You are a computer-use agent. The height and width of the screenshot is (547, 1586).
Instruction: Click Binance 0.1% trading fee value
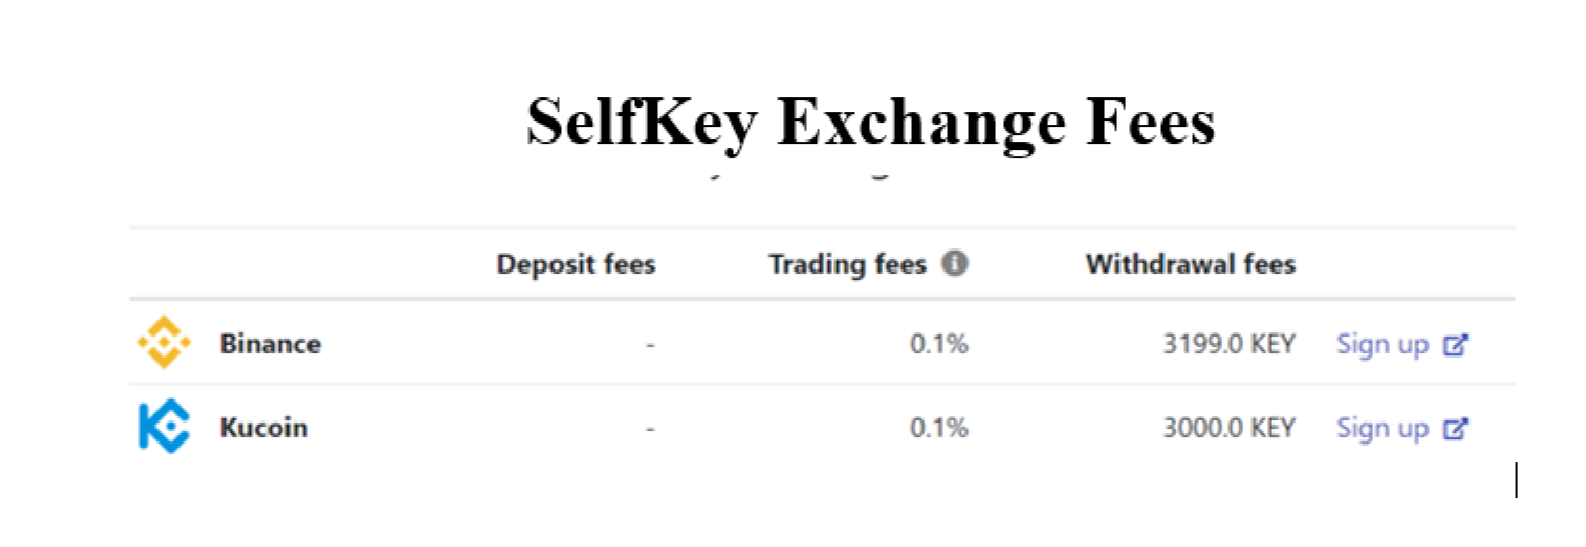click(x=939, y=345)
